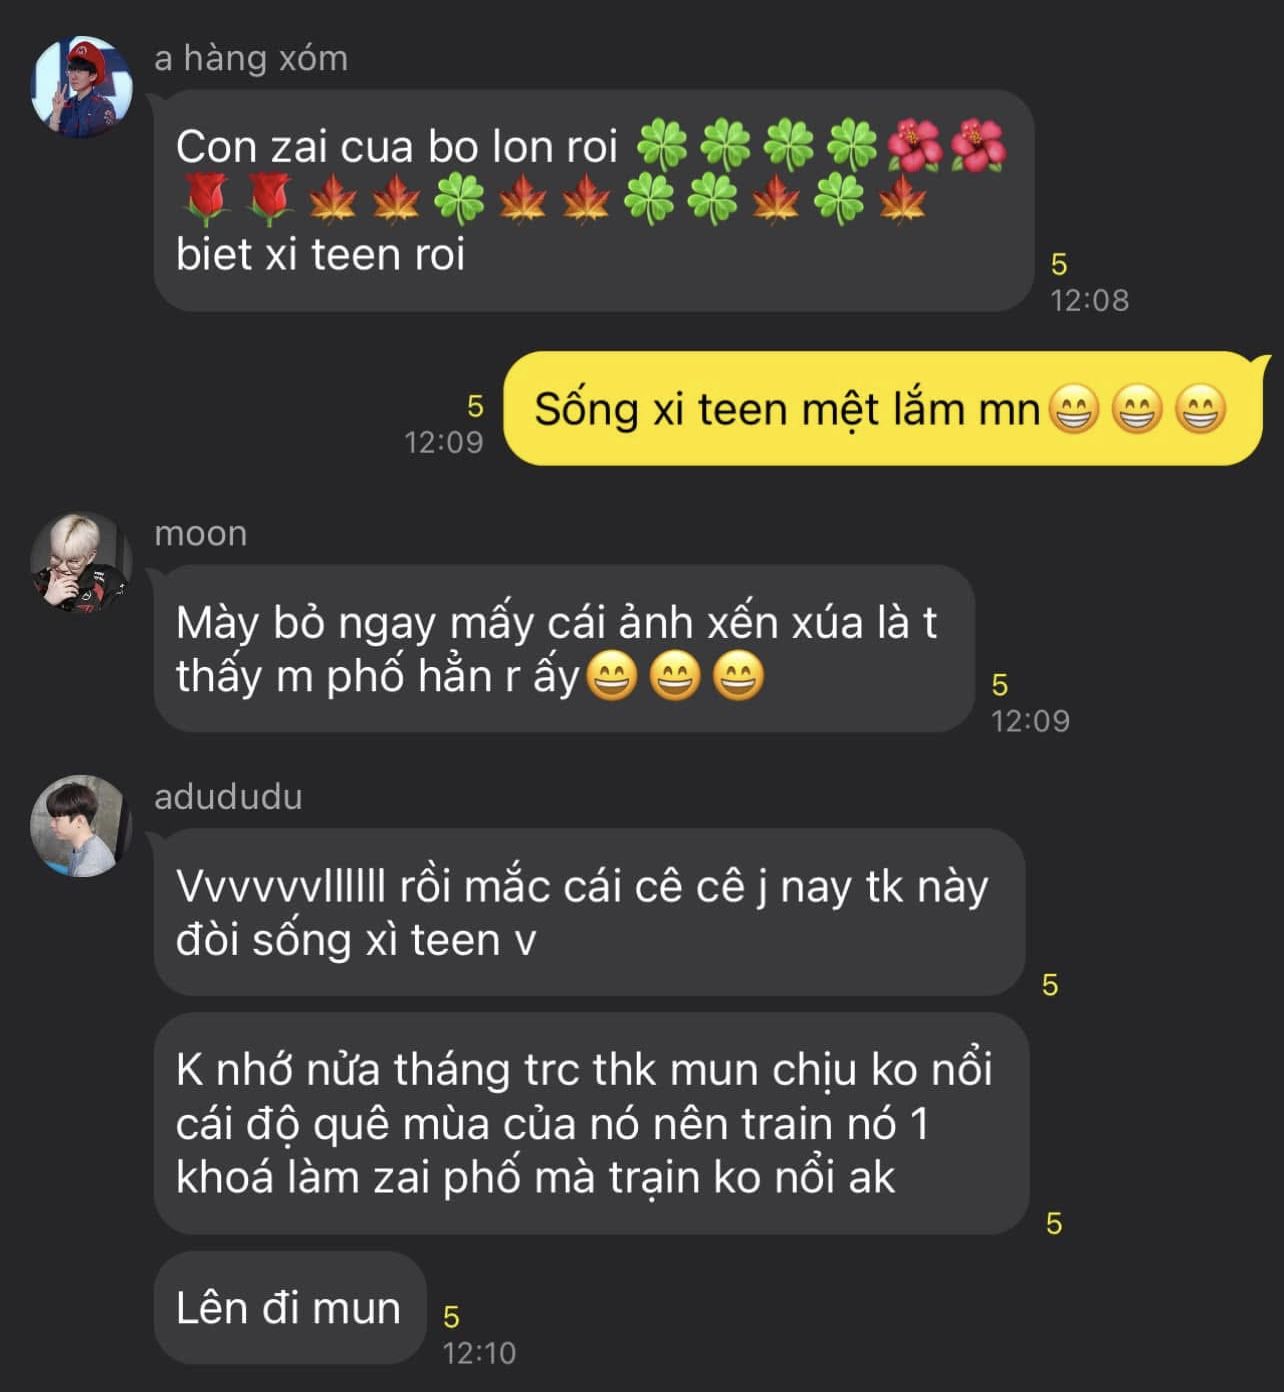Select the 'Vvvvvvllllll rồi mắc cái cê cê' message
Screen dimensions: 1284x1392
tap(590, 912)
